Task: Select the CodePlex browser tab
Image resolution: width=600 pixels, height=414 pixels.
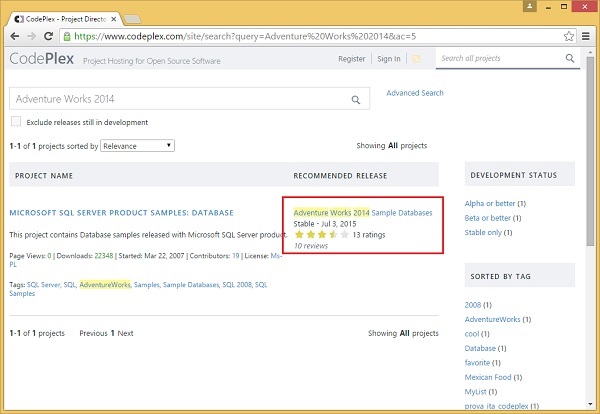Action: tap(60, 10)
